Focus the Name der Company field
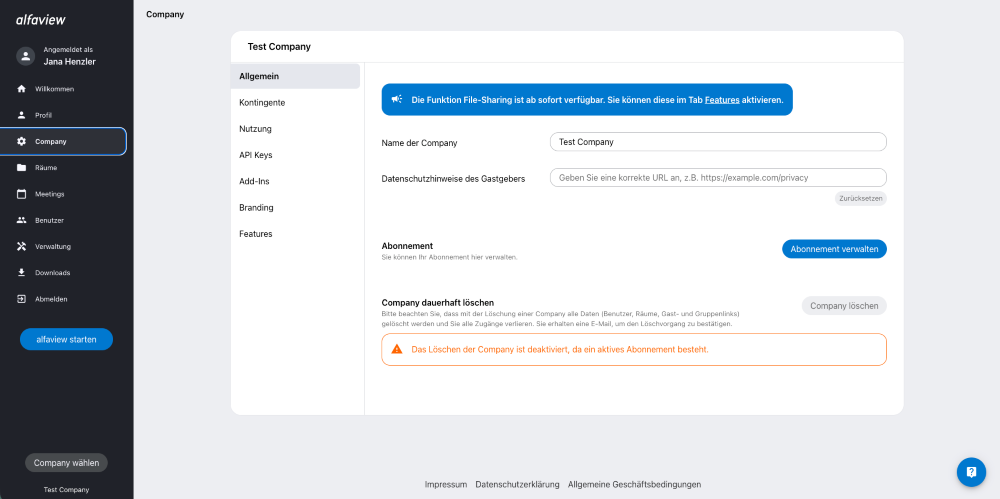The height and width of the screenshot is (499, 1000). (718, 142)
